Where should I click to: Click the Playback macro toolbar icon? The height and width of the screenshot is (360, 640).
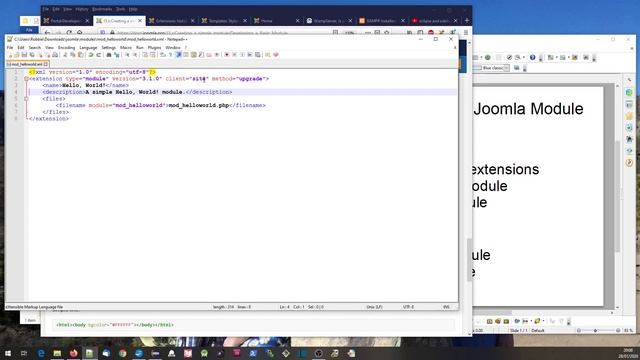click(x=242, y=55)
